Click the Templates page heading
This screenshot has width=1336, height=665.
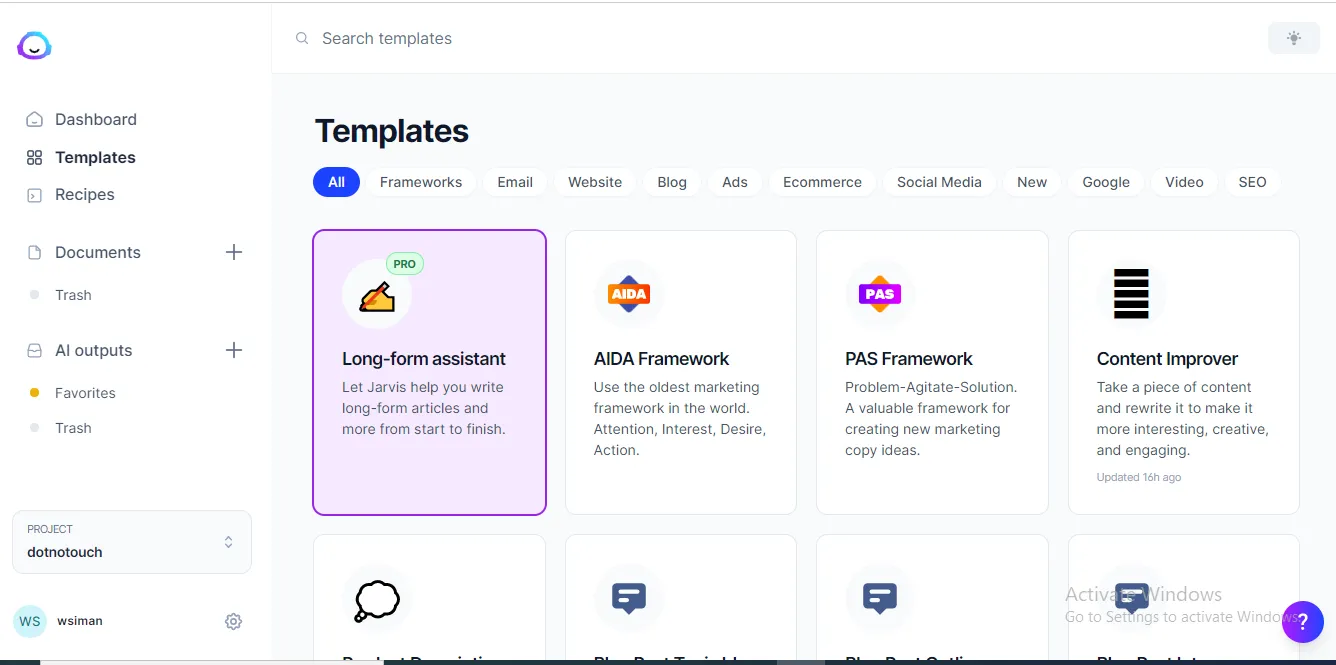click(x=392, y=131)
